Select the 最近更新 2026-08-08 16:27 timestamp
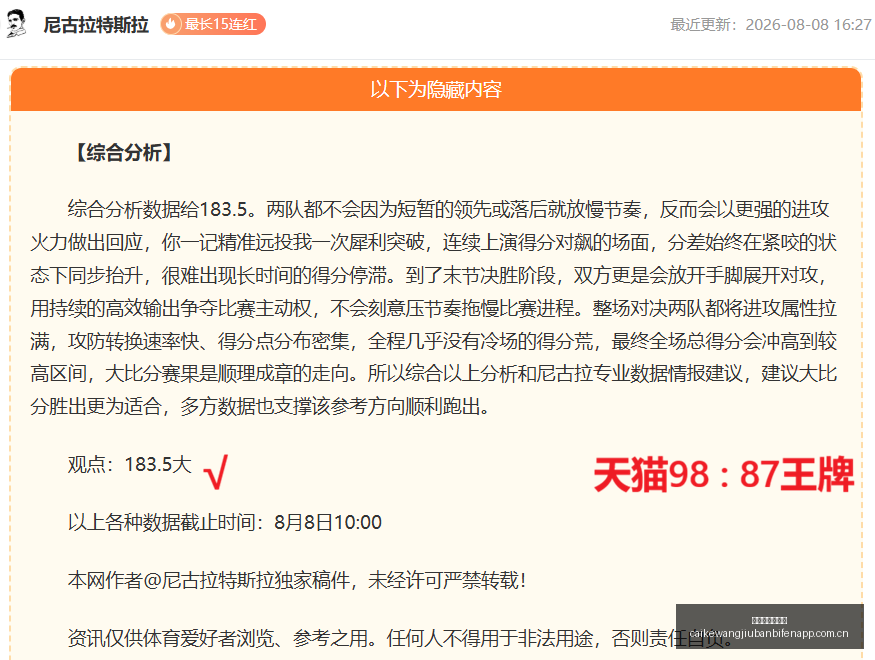Viewport: 875px width, 660px height. click(x=771, y=25)
